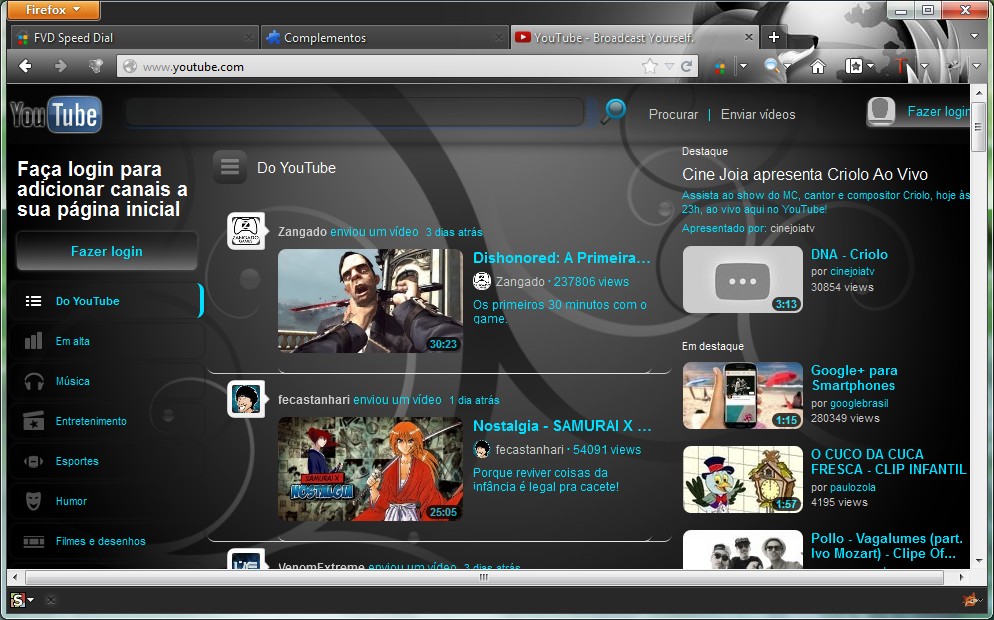The width and height of the screenshot is (994, 620).
Task: Close the YouTube tab
Action: click(x=748, y=37)
